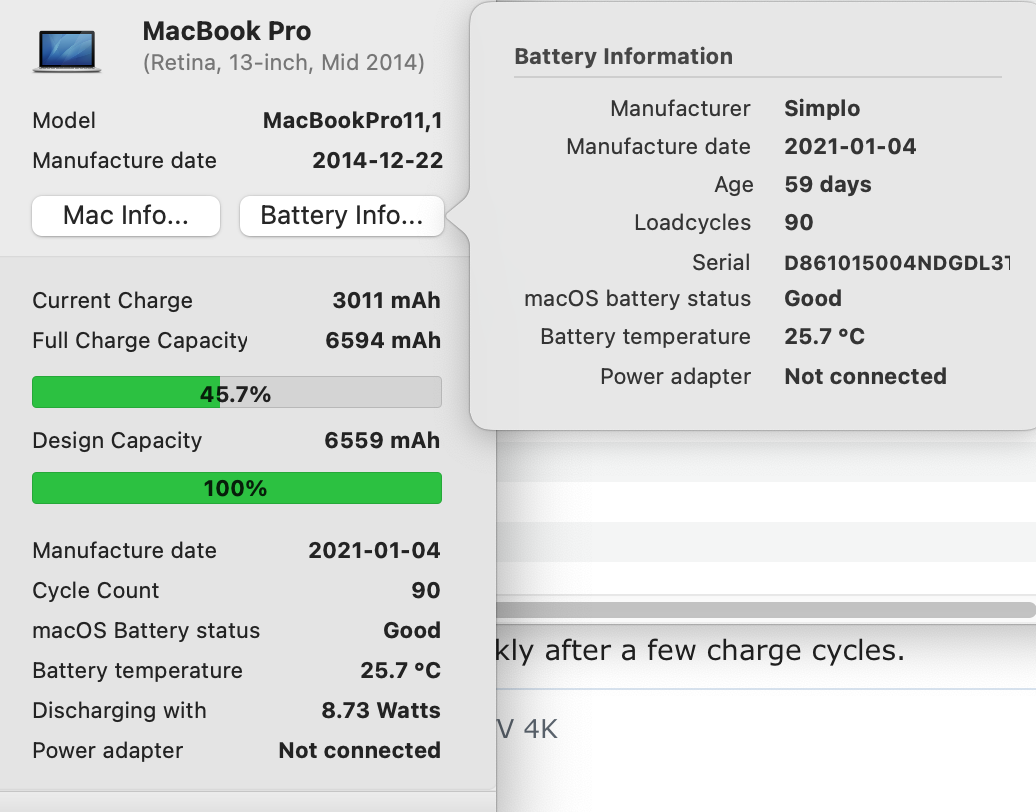Image resolution: width=1036 pixels, height=812 pixels.
Task: Click the MacBook Pro laptop icon
Action: [x=66, y=50]
